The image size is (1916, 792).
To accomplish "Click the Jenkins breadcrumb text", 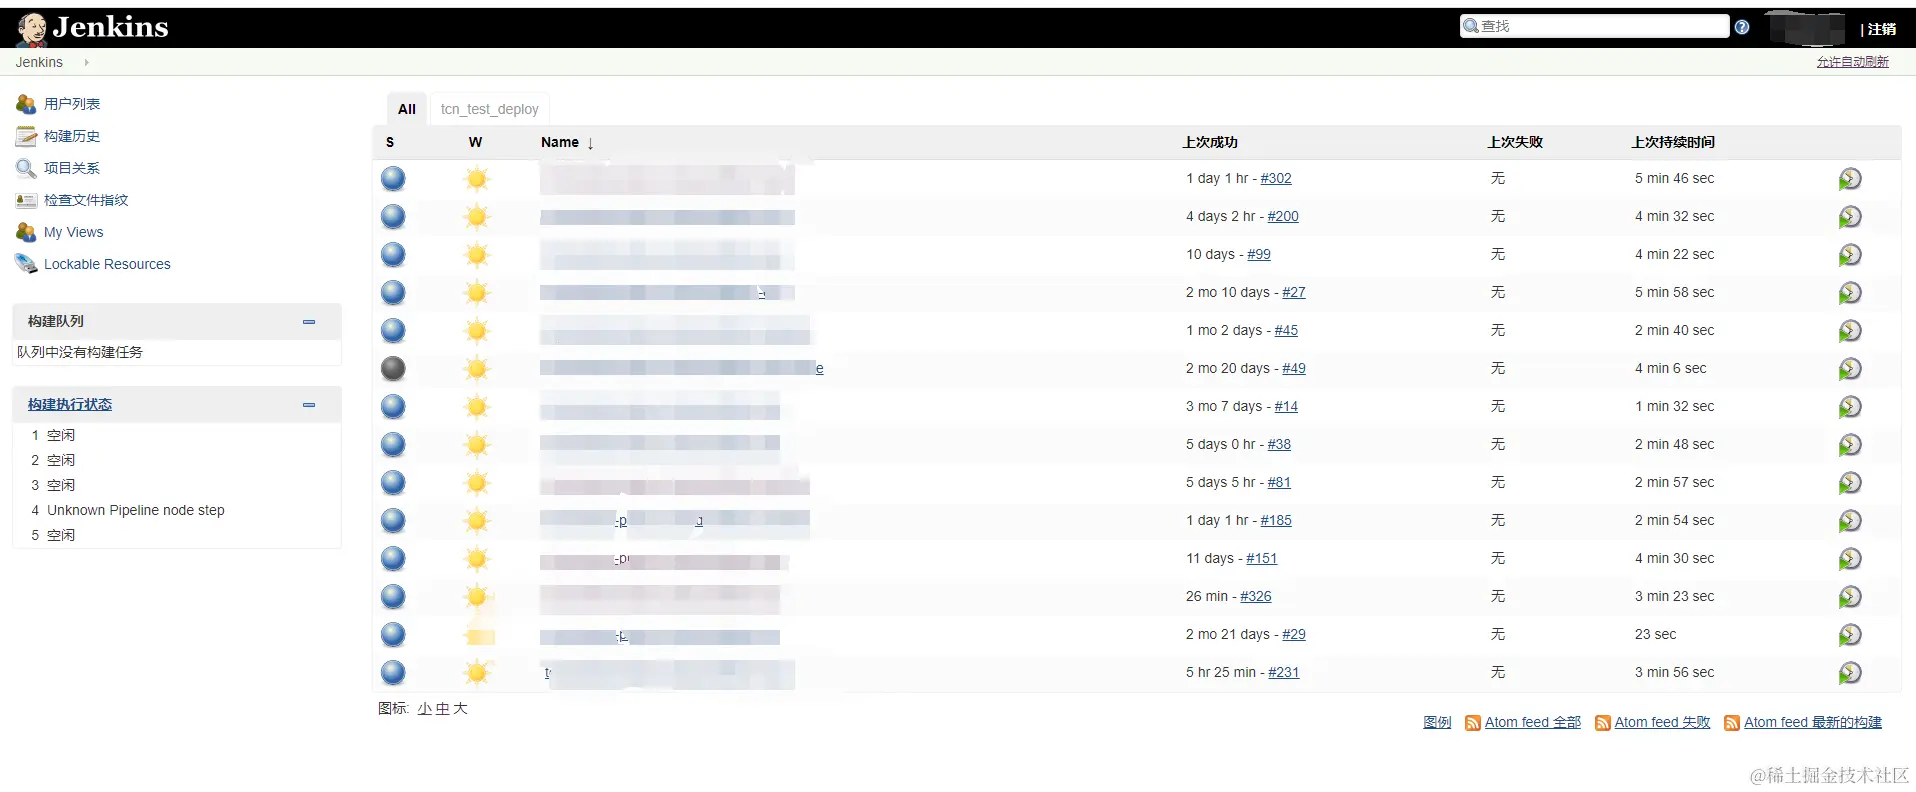I will click(x=39, y=62).
